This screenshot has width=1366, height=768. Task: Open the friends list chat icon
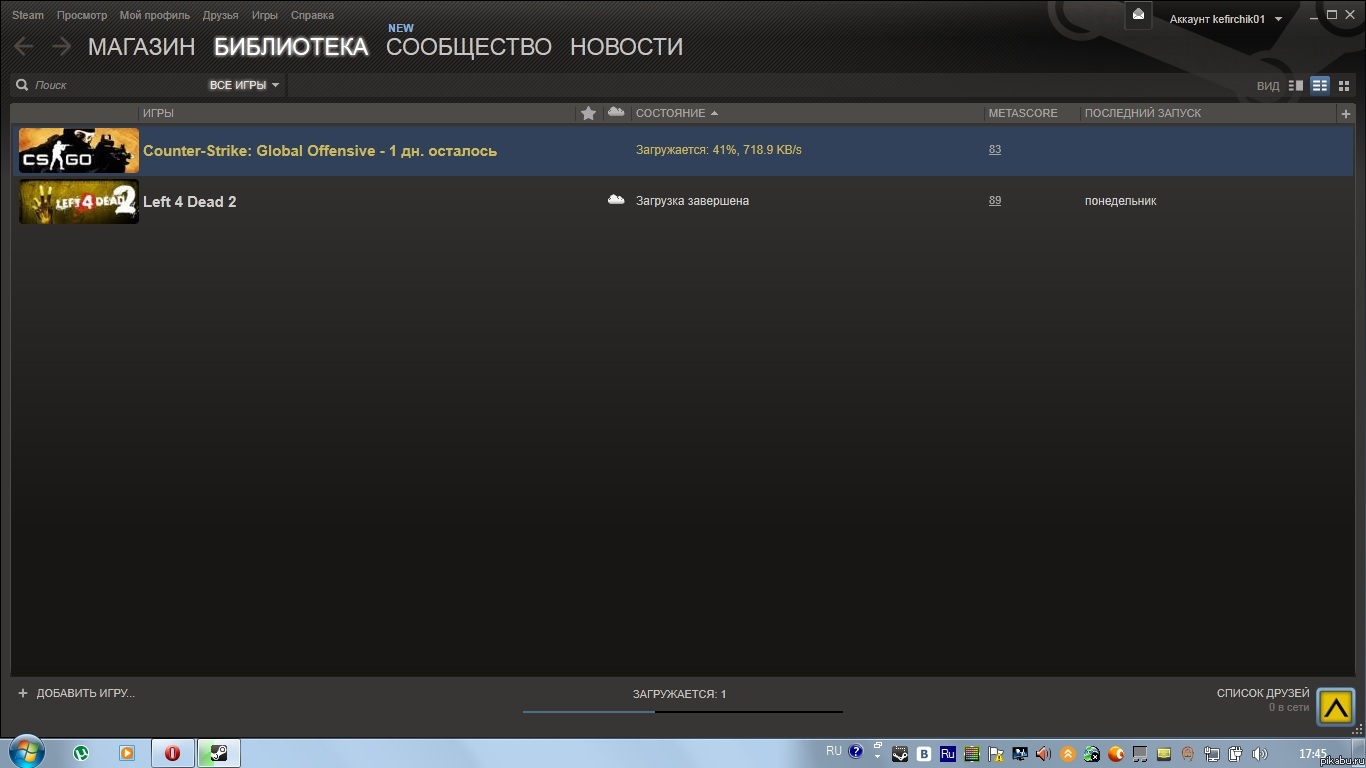coord(1335,706)
